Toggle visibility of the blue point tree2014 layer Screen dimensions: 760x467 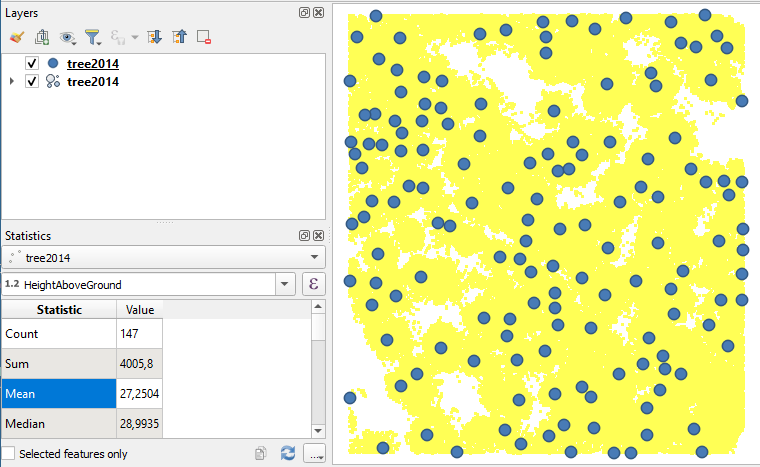[x=32, y=64]
